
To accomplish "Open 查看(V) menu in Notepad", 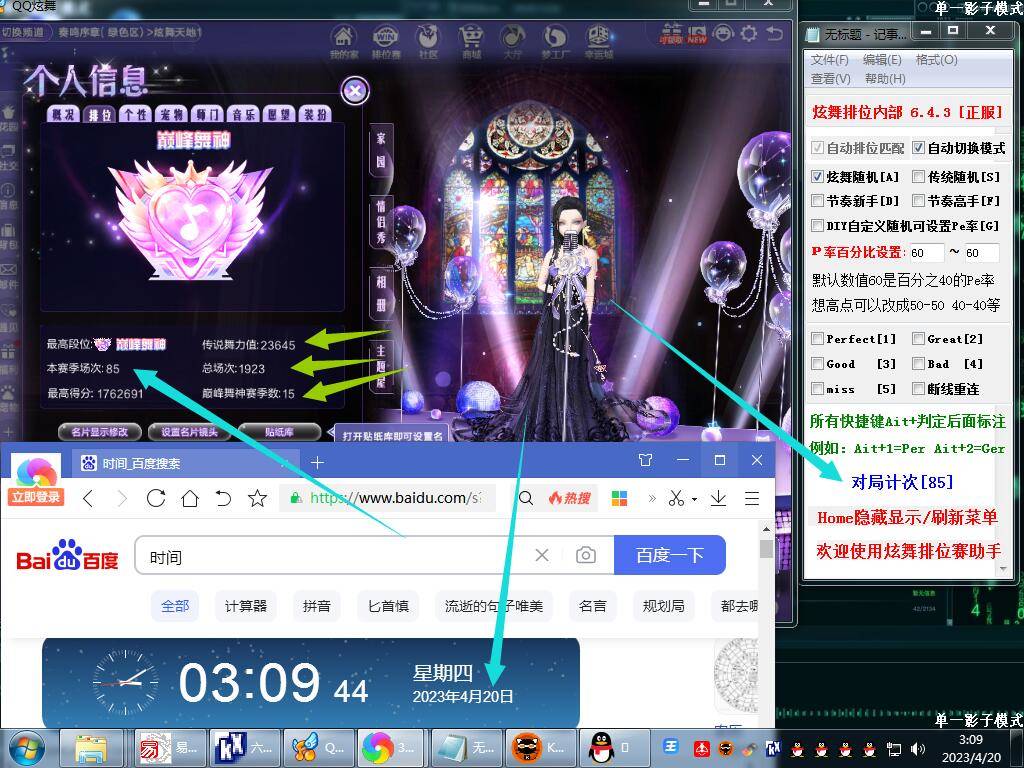I will point(831,78).
